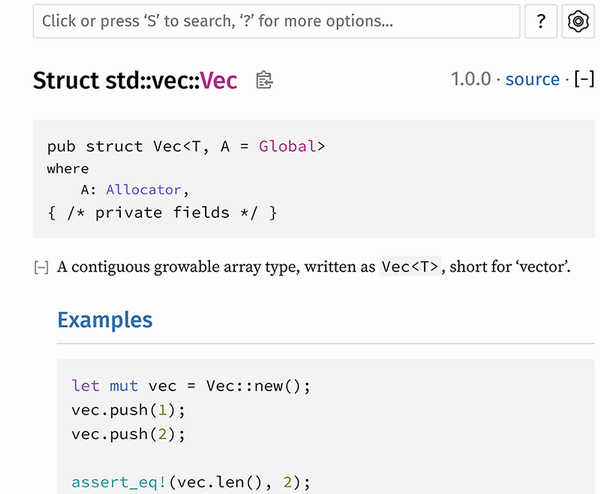Click the 1.0.0 version label
600x494 pixels.
click(471, 79)
